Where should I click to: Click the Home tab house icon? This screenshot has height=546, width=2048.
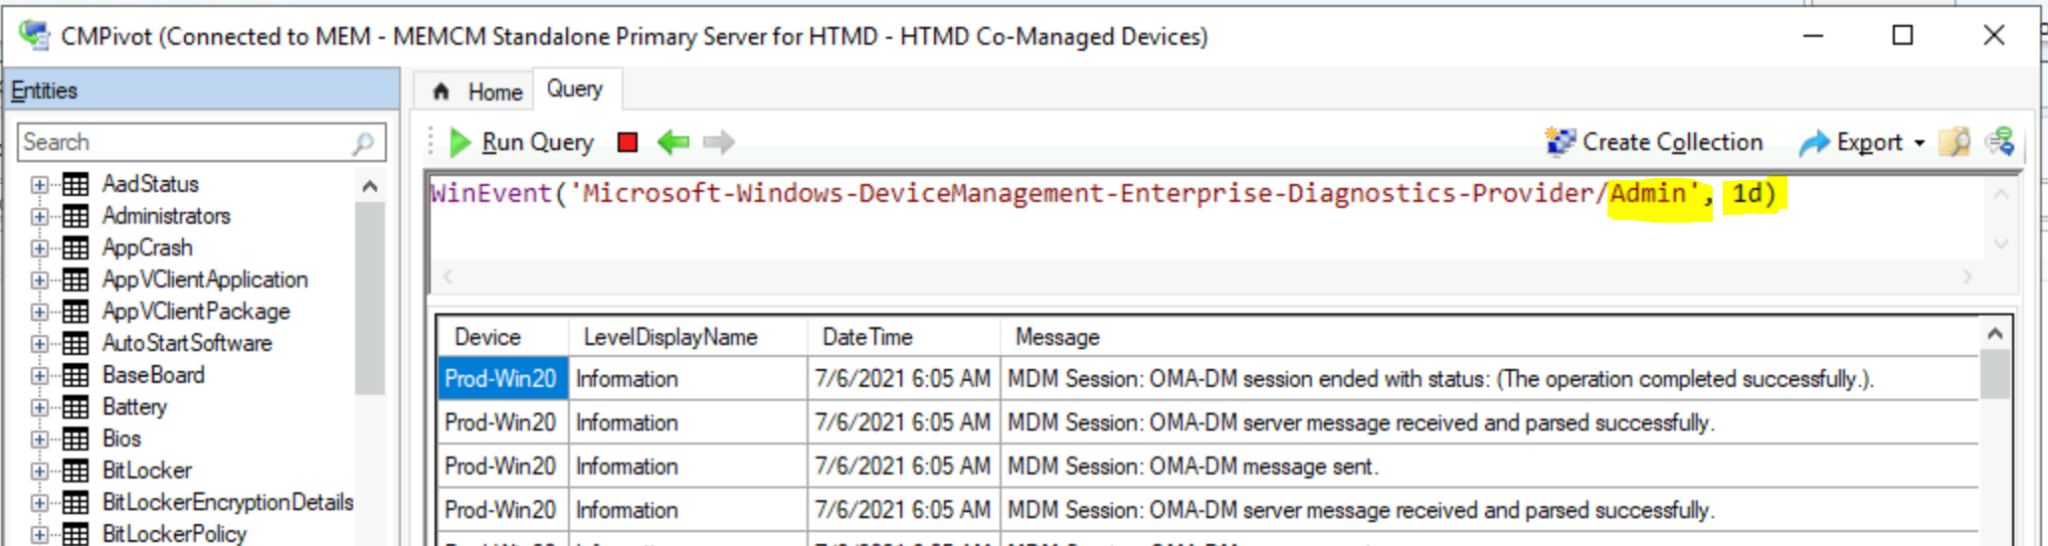[441, 92]
